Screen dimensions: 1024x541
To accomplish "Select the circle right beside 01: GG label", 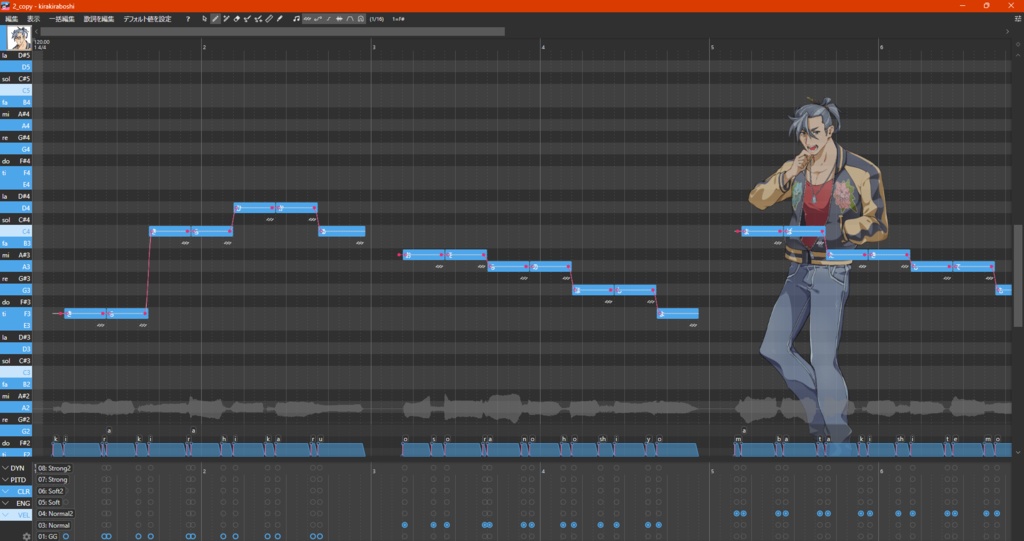I will coord(66,536).
